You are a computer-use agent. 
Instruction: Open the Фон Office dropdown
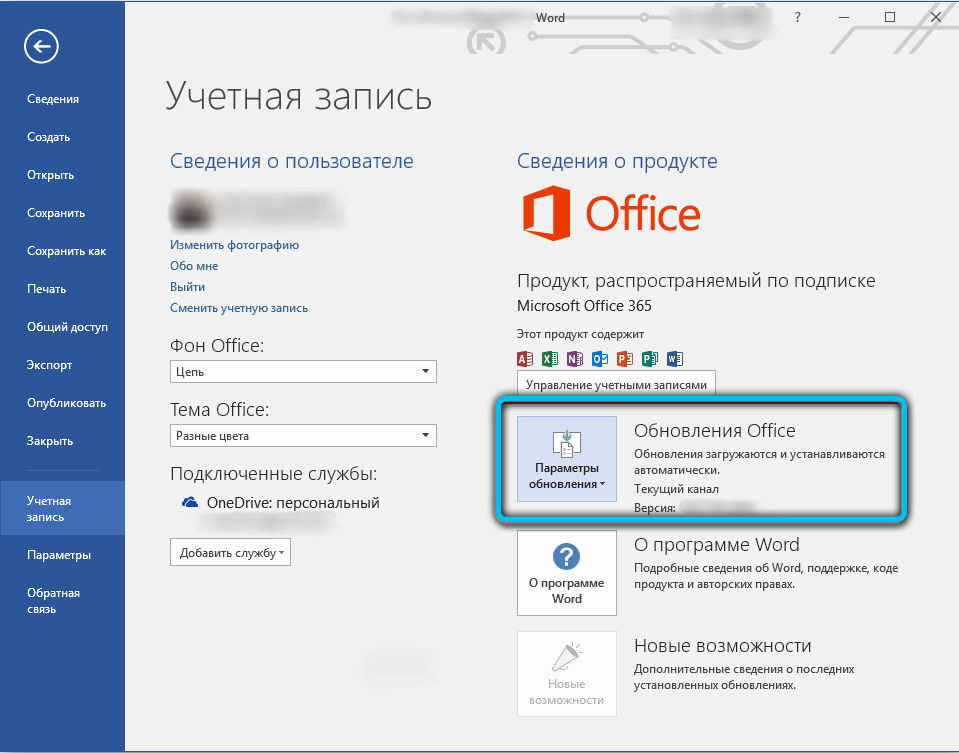click(x=303, y=372)
